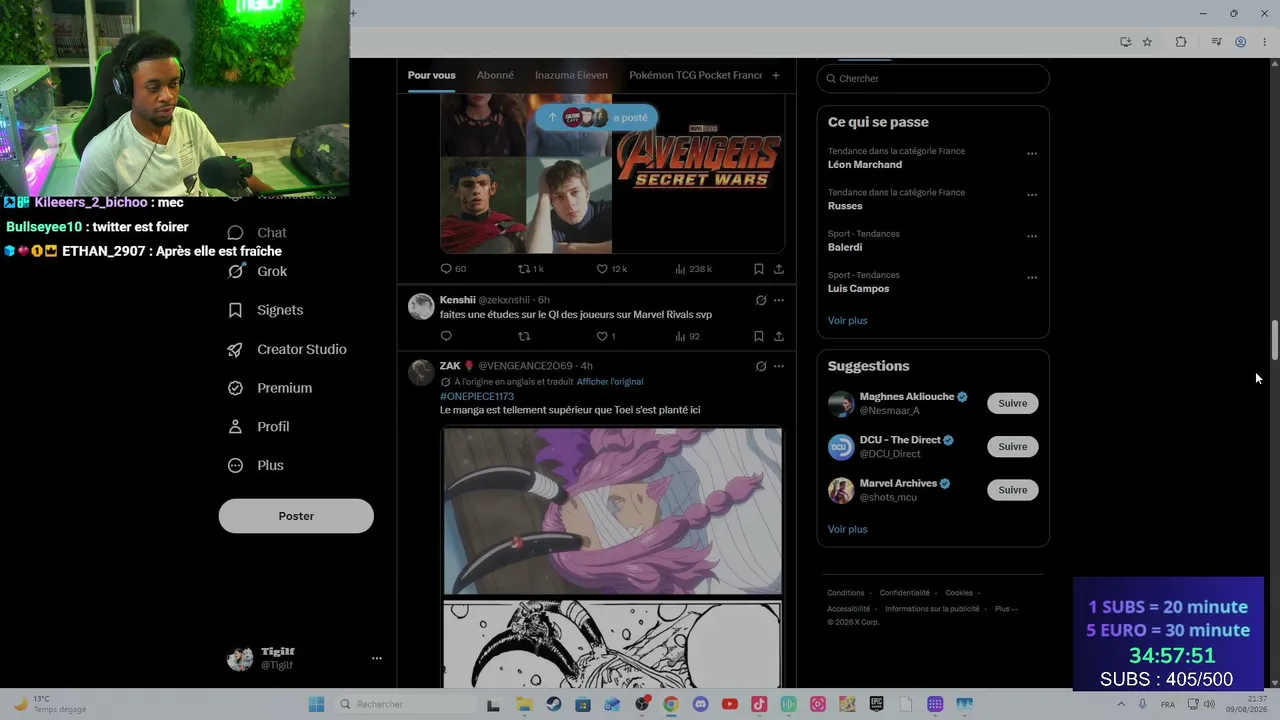Screen dimensions: 1280x720
Task: Open Creator Studio in the sidebar
Action: 287,350
